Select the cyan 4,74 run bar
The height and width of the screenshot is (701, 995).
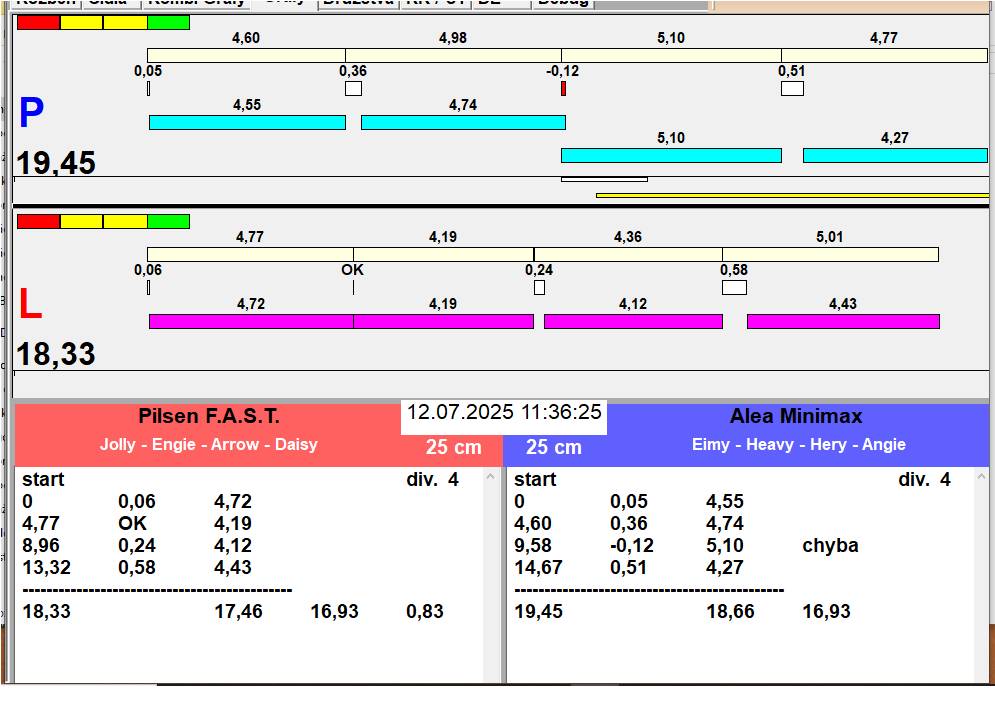[x=463, y=122]
